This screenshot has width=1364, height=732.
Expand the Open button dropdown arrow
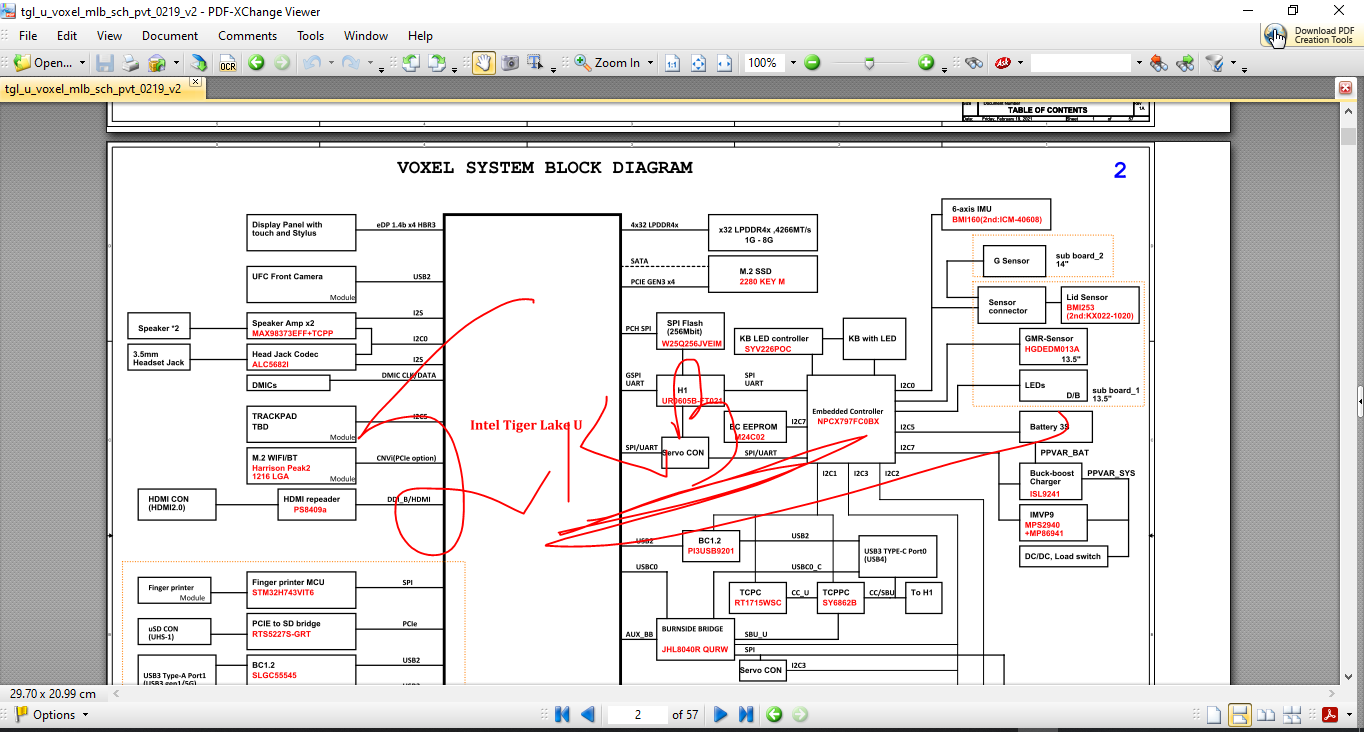point(82,62)
